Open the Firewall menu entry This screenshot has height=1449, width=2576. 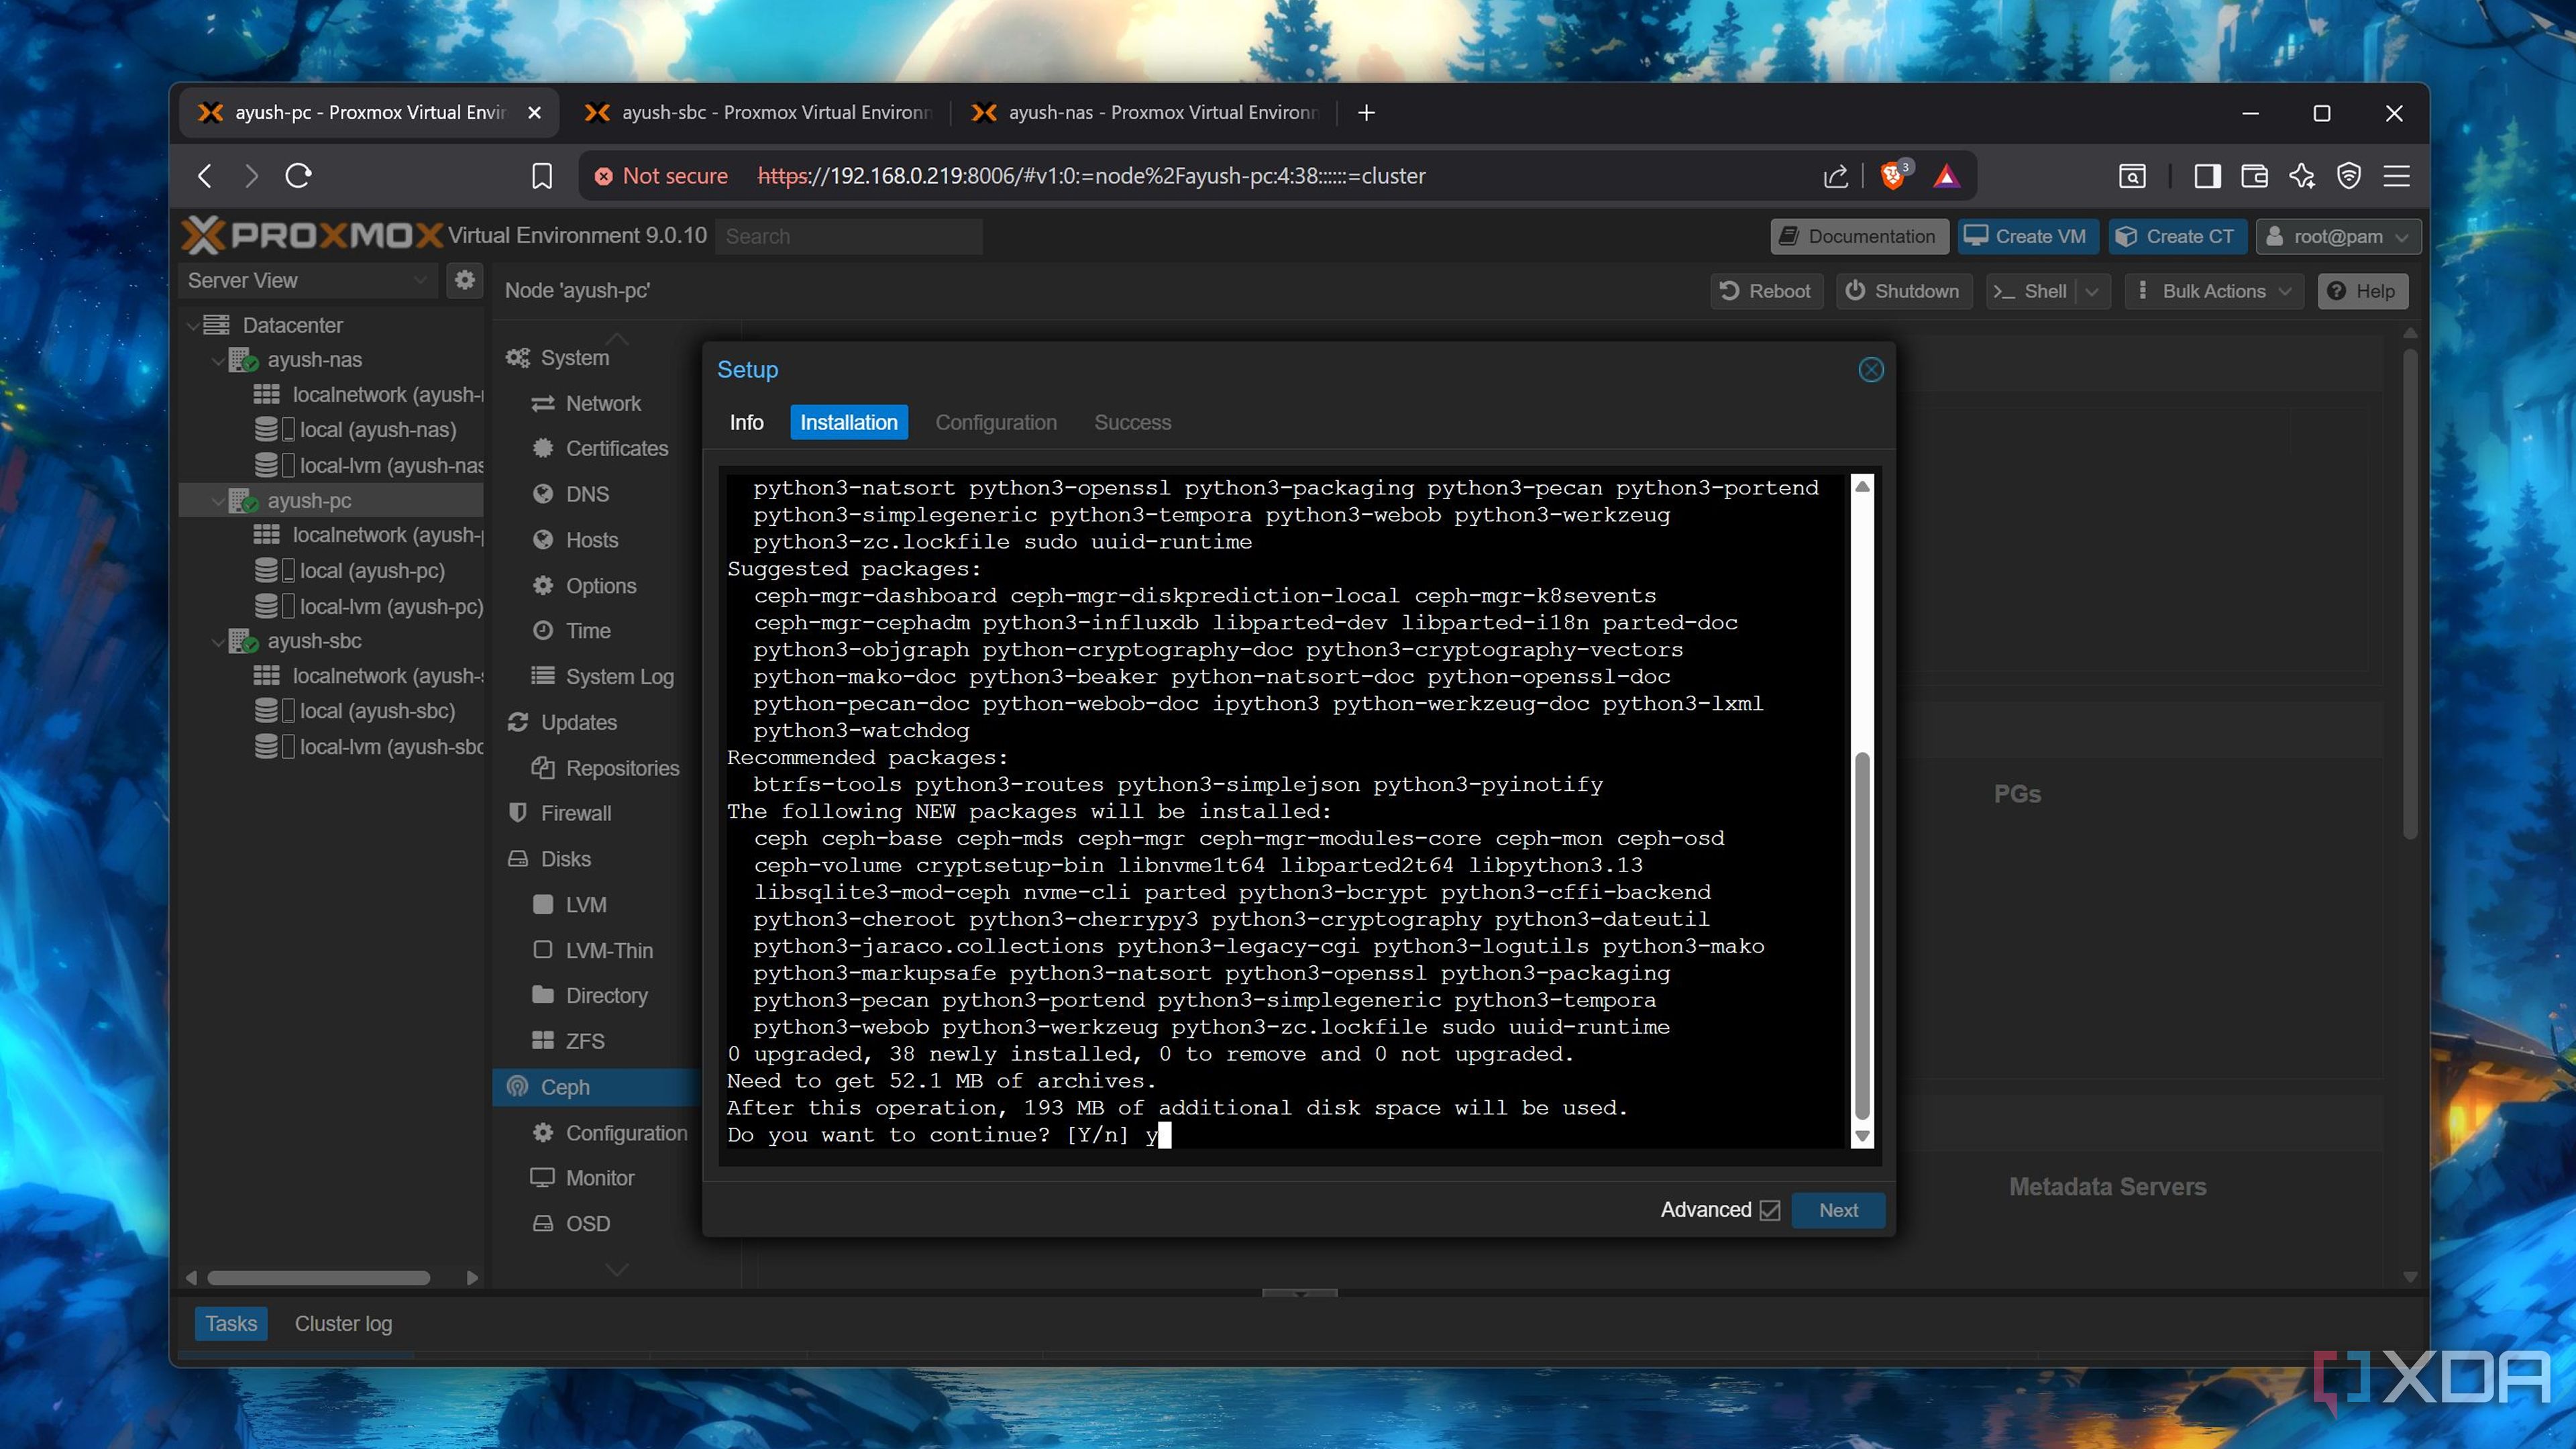pos(575,813)
